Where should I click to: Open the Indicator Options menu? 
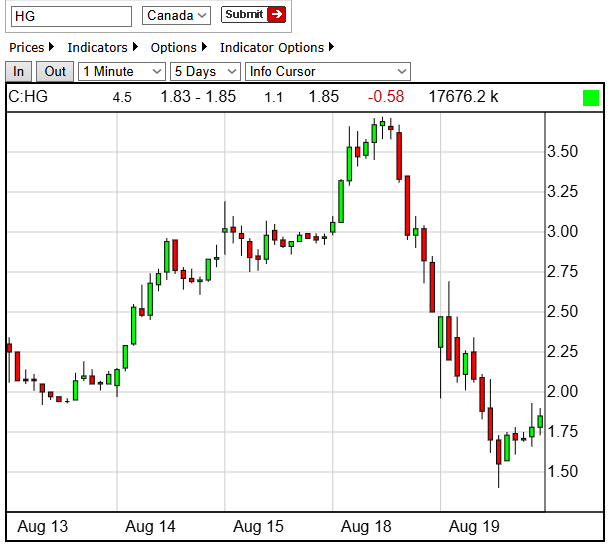(277, 48)
